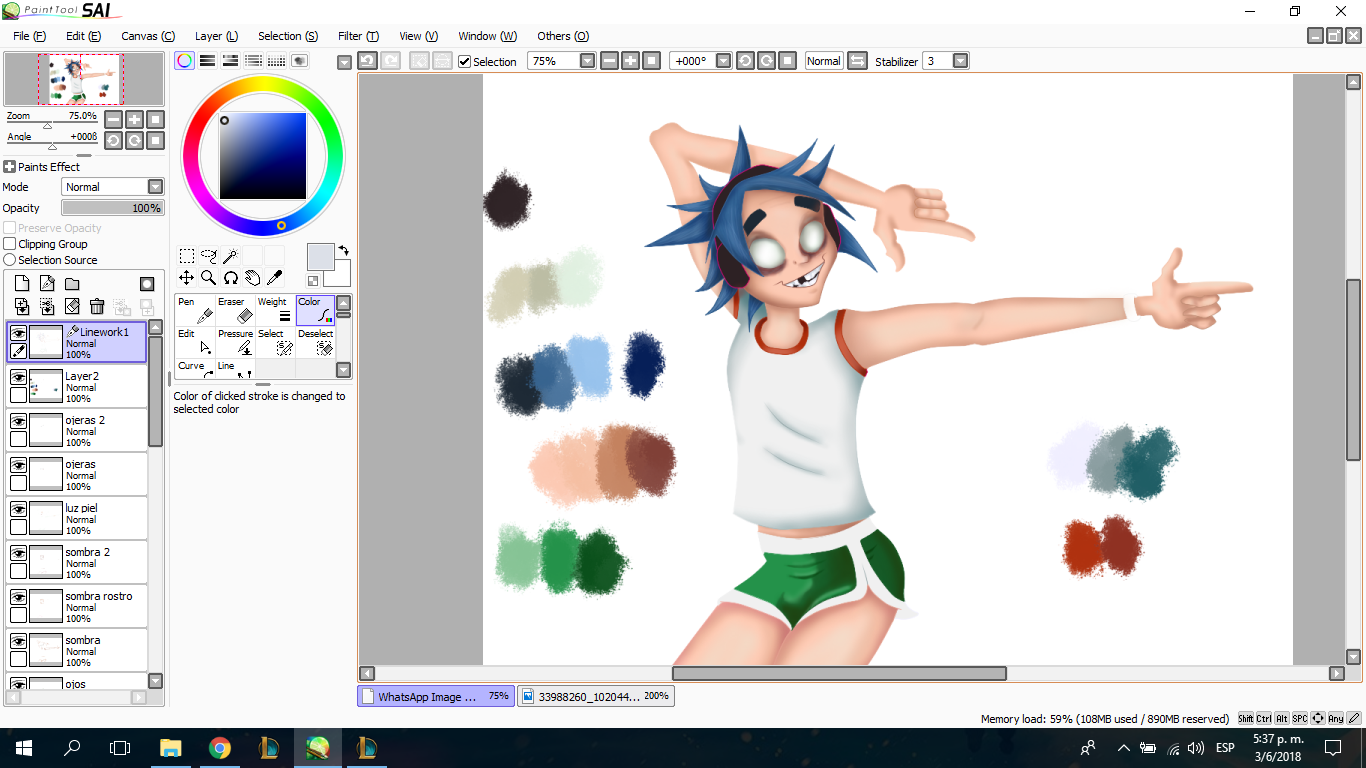Open the color panel options dropdown arrow

tap(344, 62)
